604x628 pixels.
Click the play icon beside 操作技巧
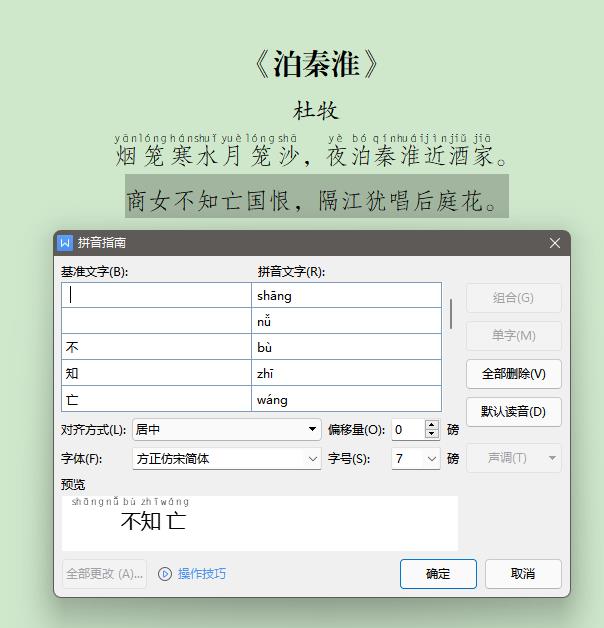click(x=165, y=574)
